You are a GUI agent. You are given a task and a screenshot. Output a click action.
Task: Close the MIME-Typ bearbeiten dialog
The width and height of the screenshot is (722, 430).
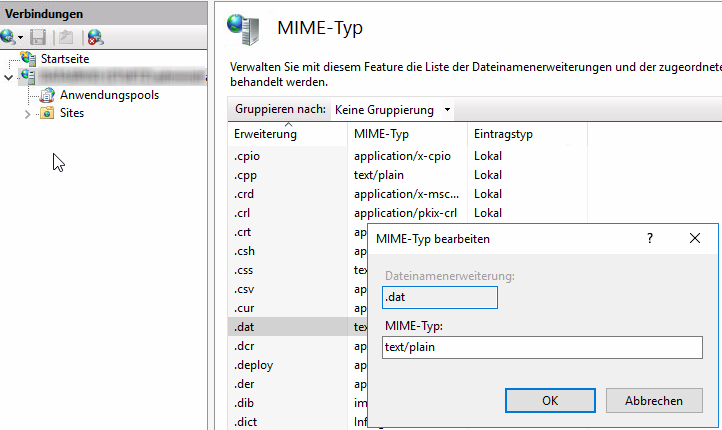tap(695, 239)
